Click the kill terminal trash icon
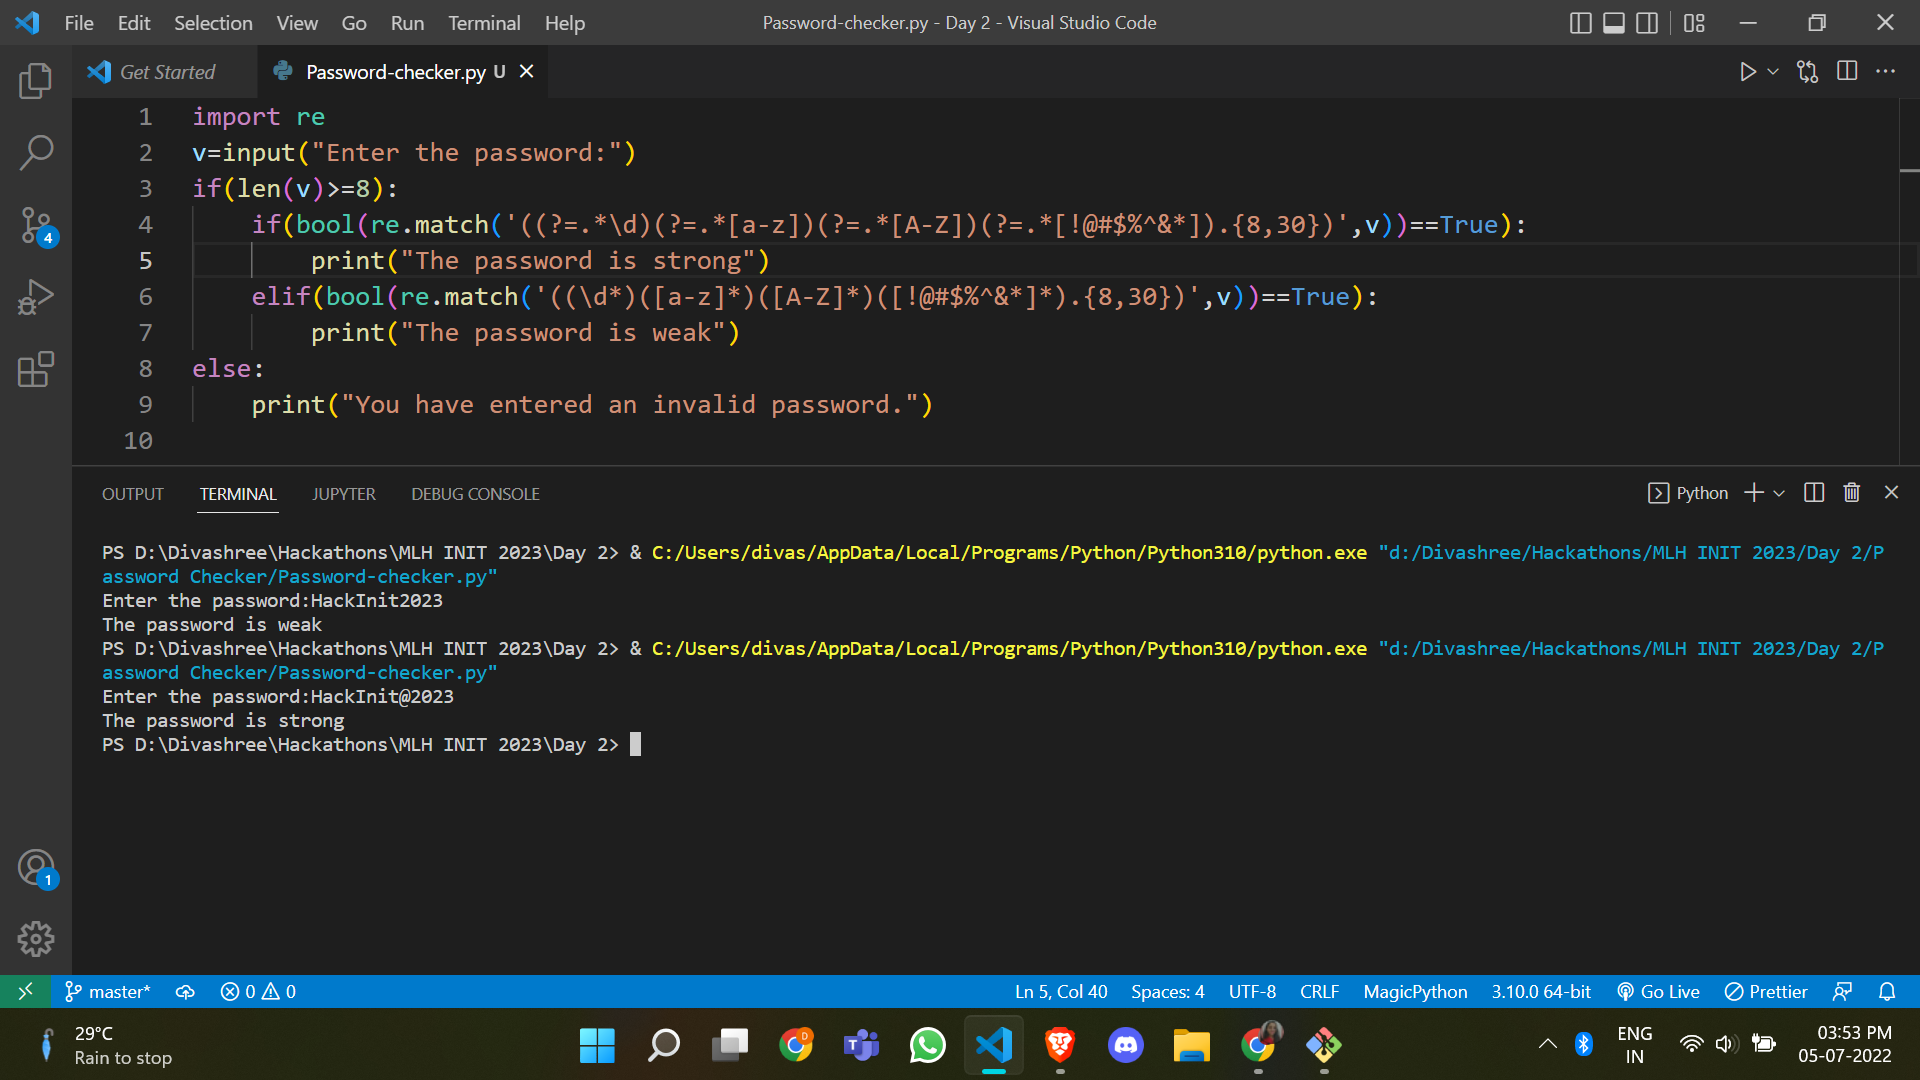This screenshot has width=1920, height=1080. coord(1851,492)
